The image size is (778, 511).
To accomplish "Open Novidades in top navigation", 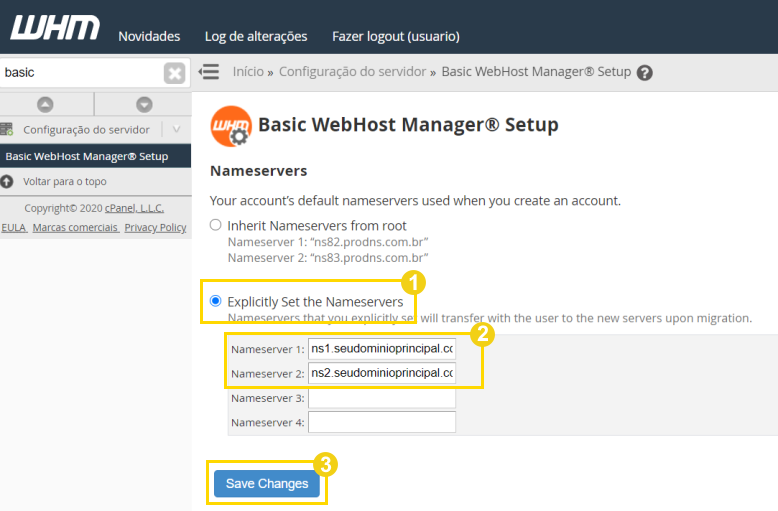I will click(149, 36).
